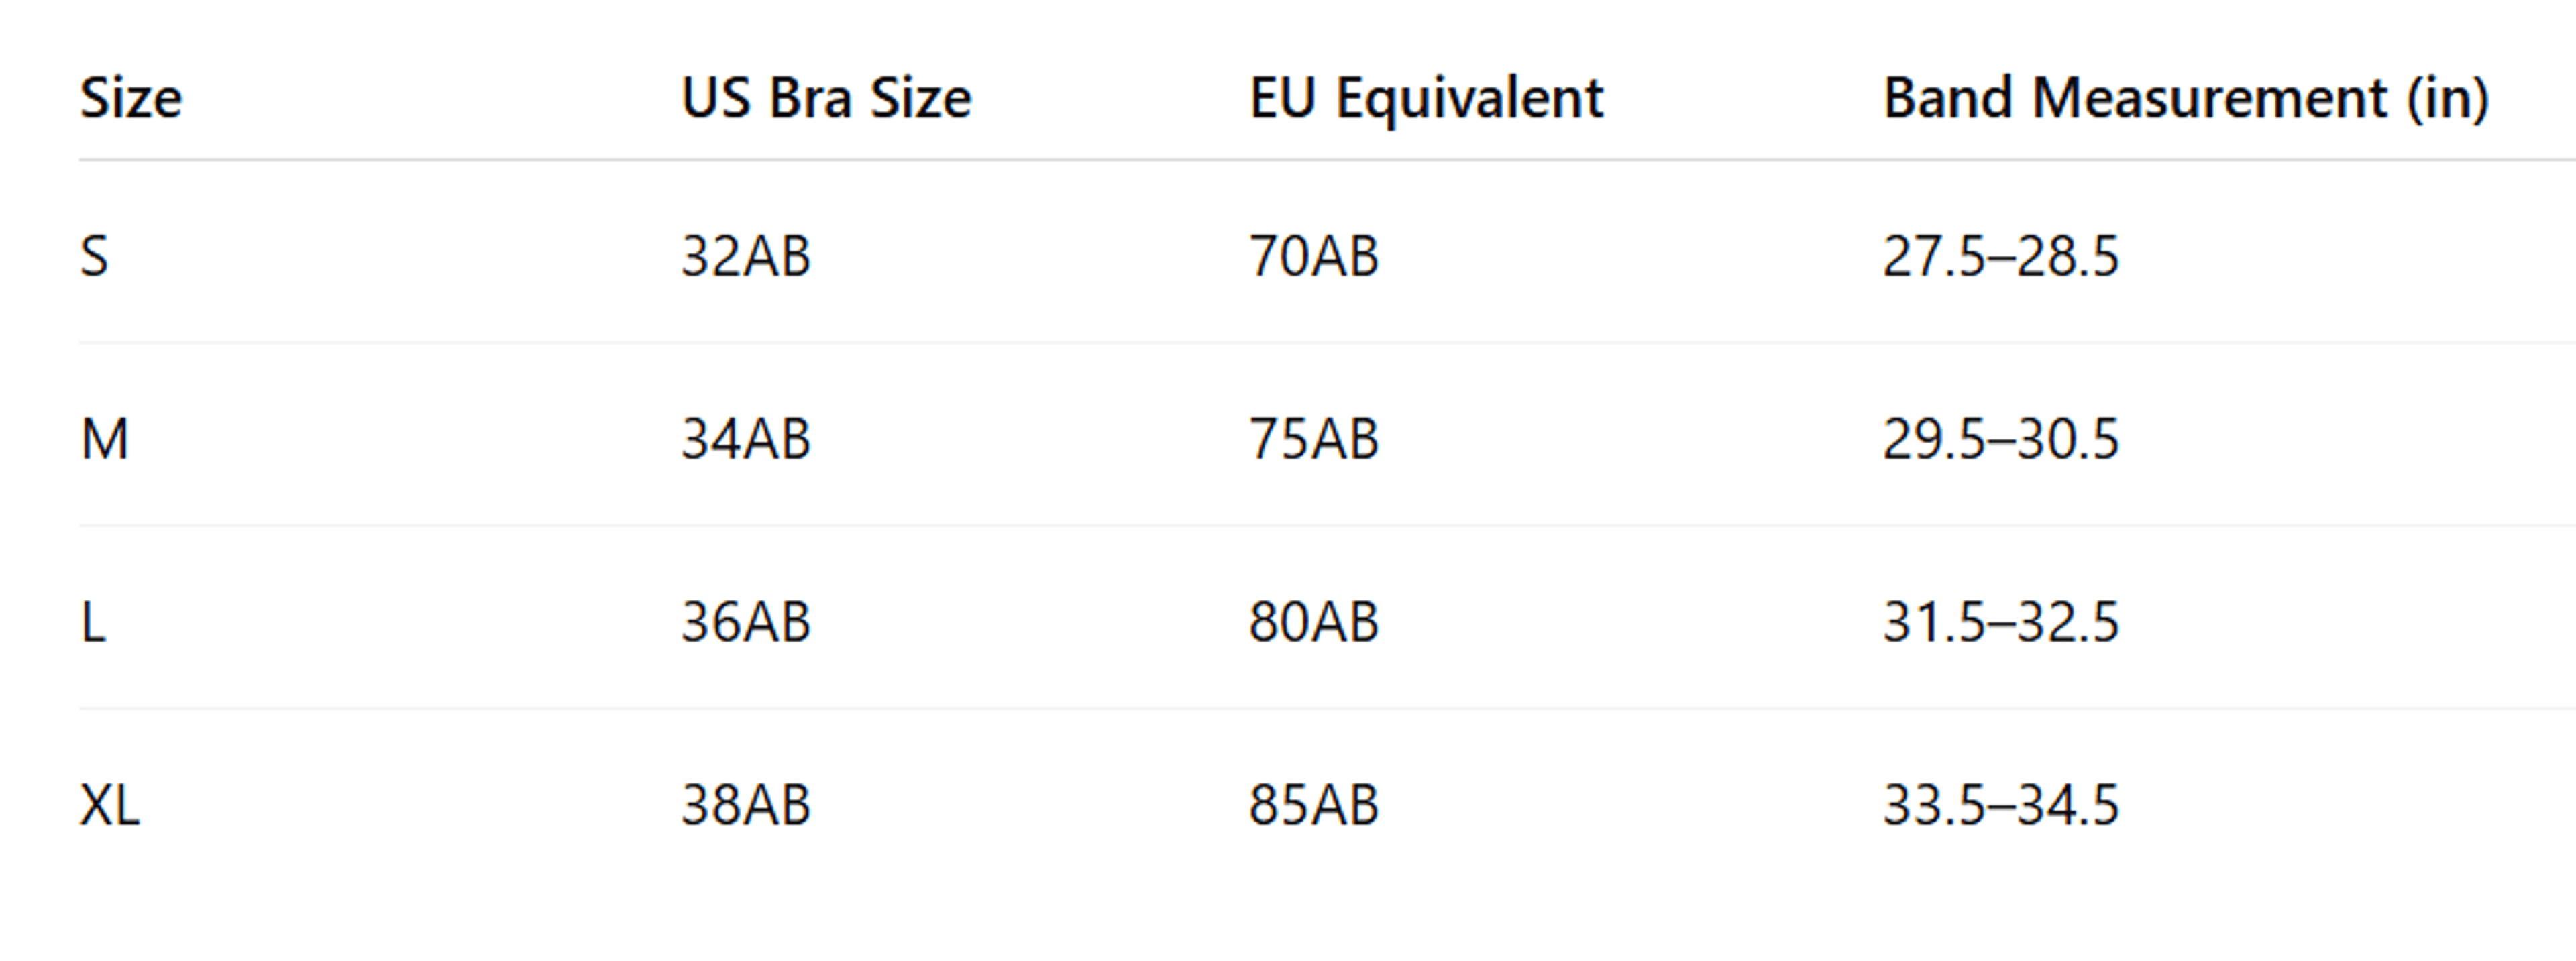Click the 27.5–28.5 band measurement

coord(2001,256)
